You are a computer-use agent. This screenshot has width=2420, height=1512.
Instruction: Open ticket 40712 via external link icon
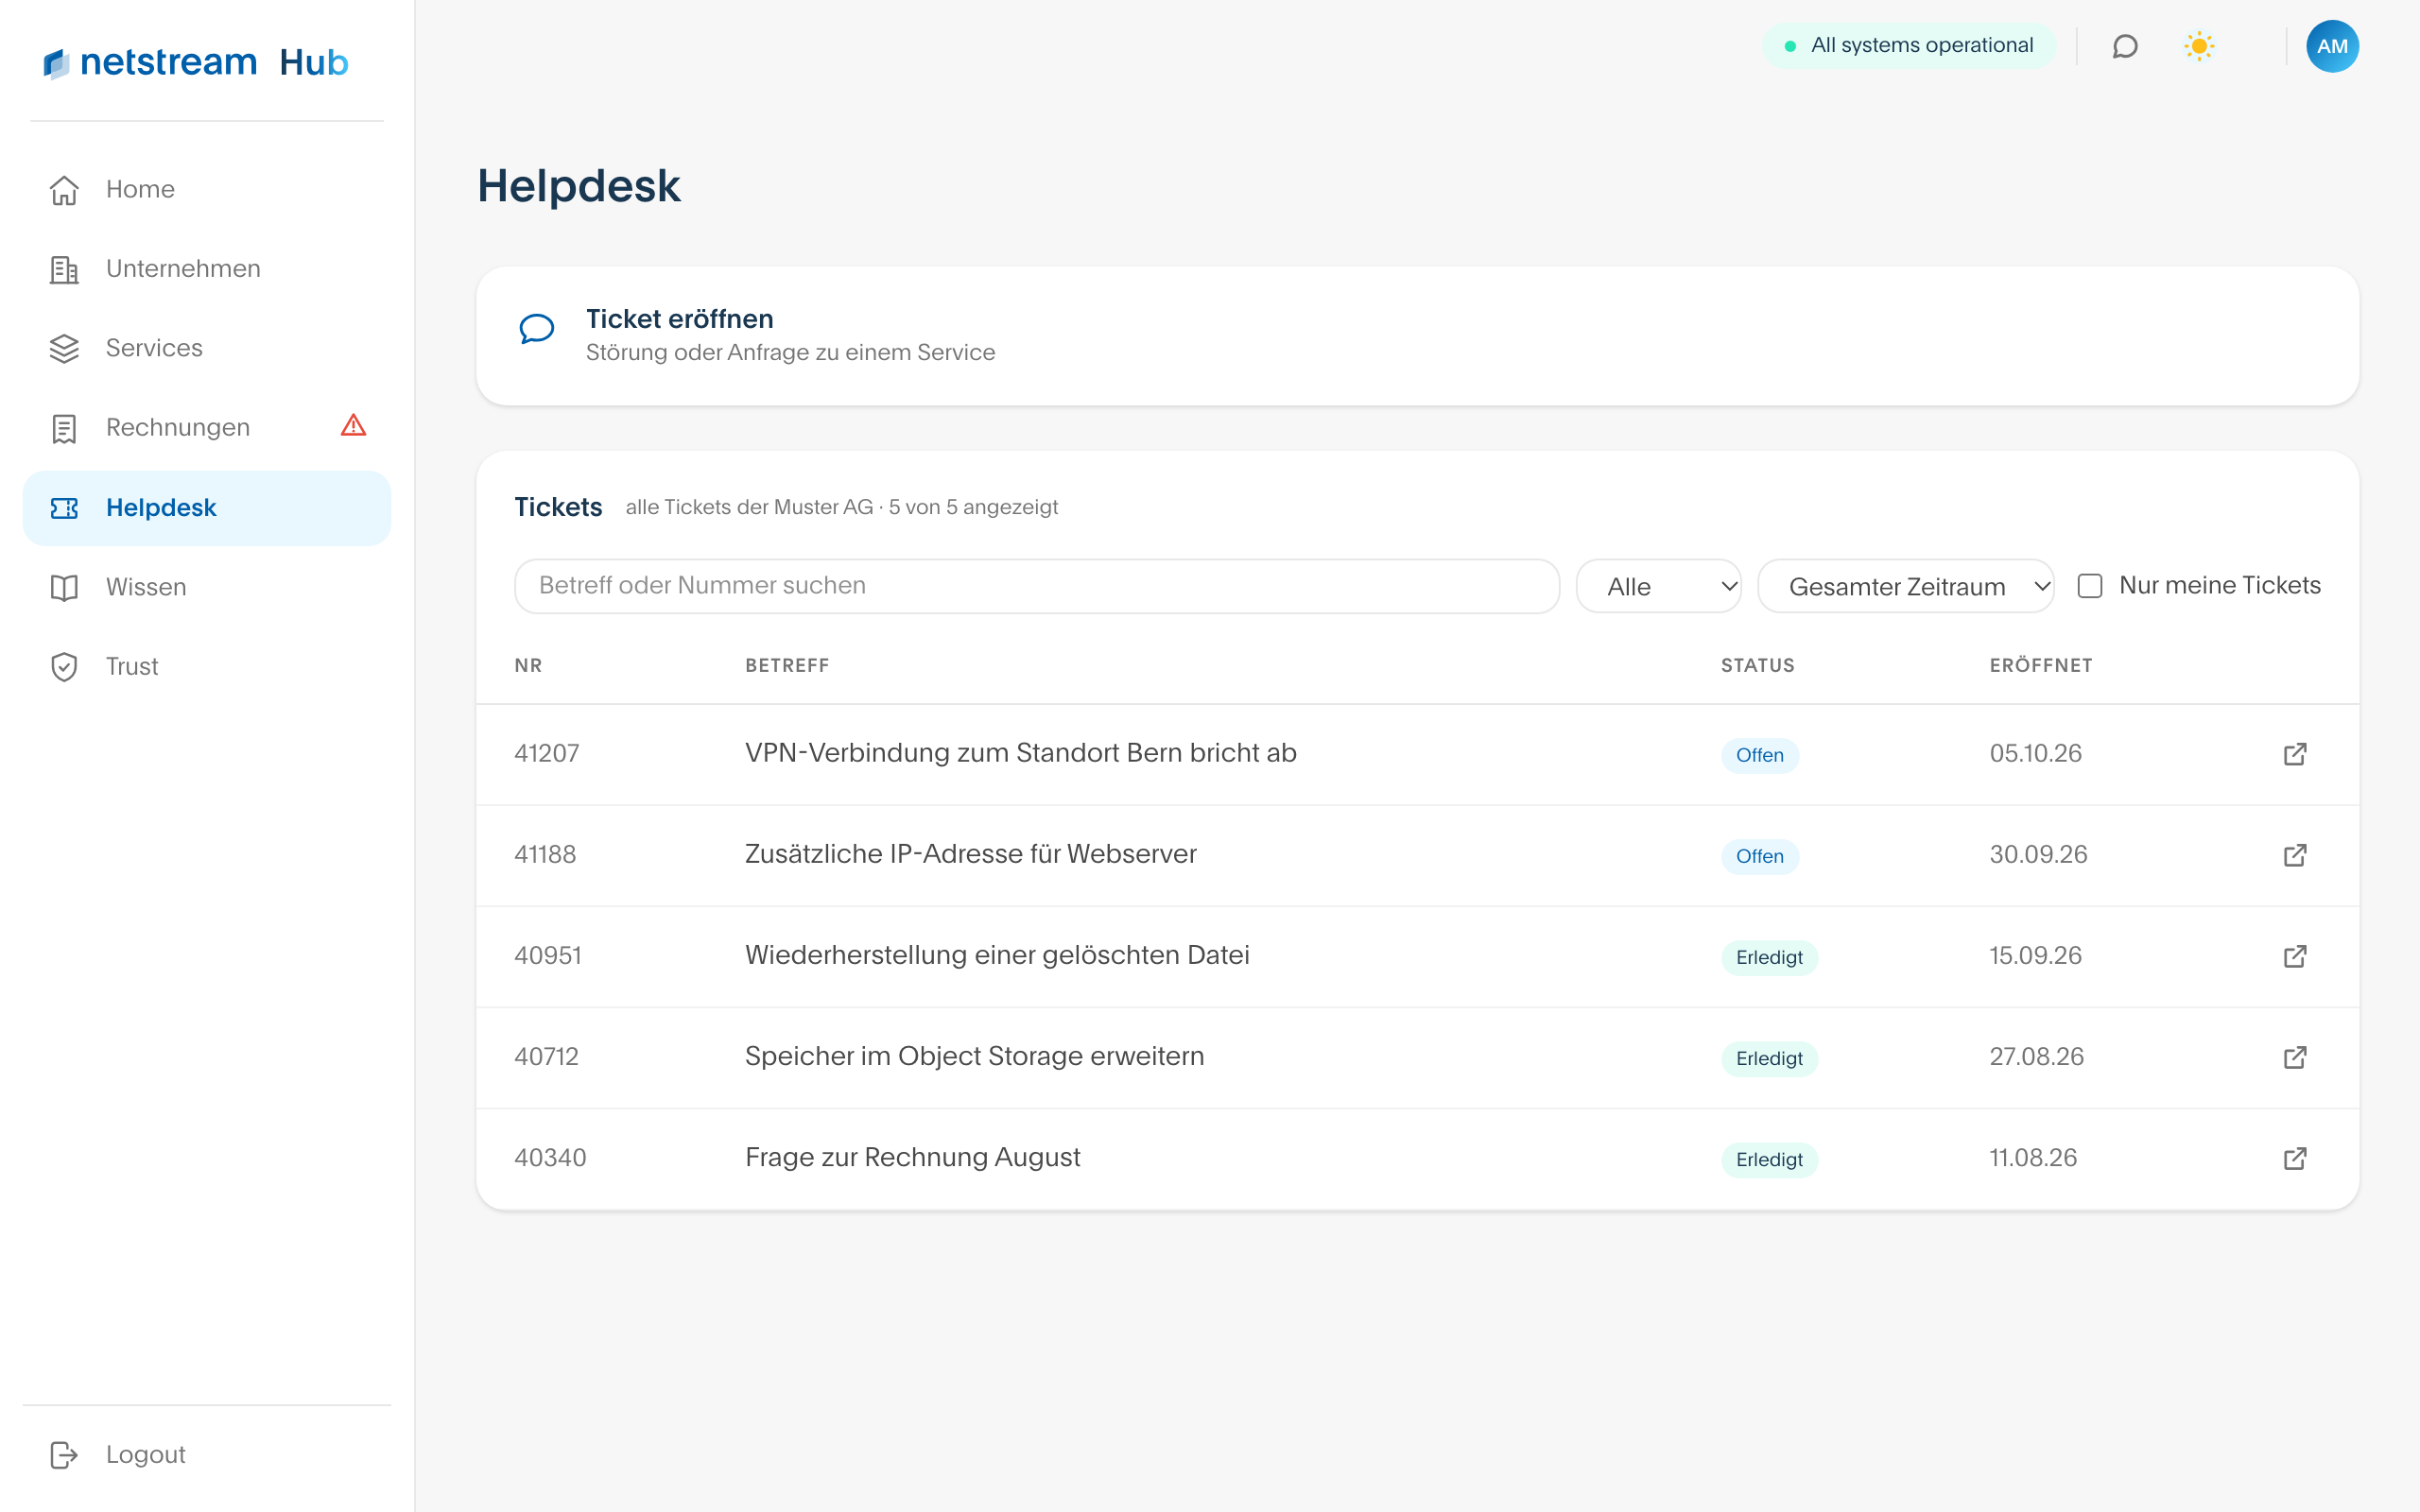pyautogui.click(x=2295, y=1057)
